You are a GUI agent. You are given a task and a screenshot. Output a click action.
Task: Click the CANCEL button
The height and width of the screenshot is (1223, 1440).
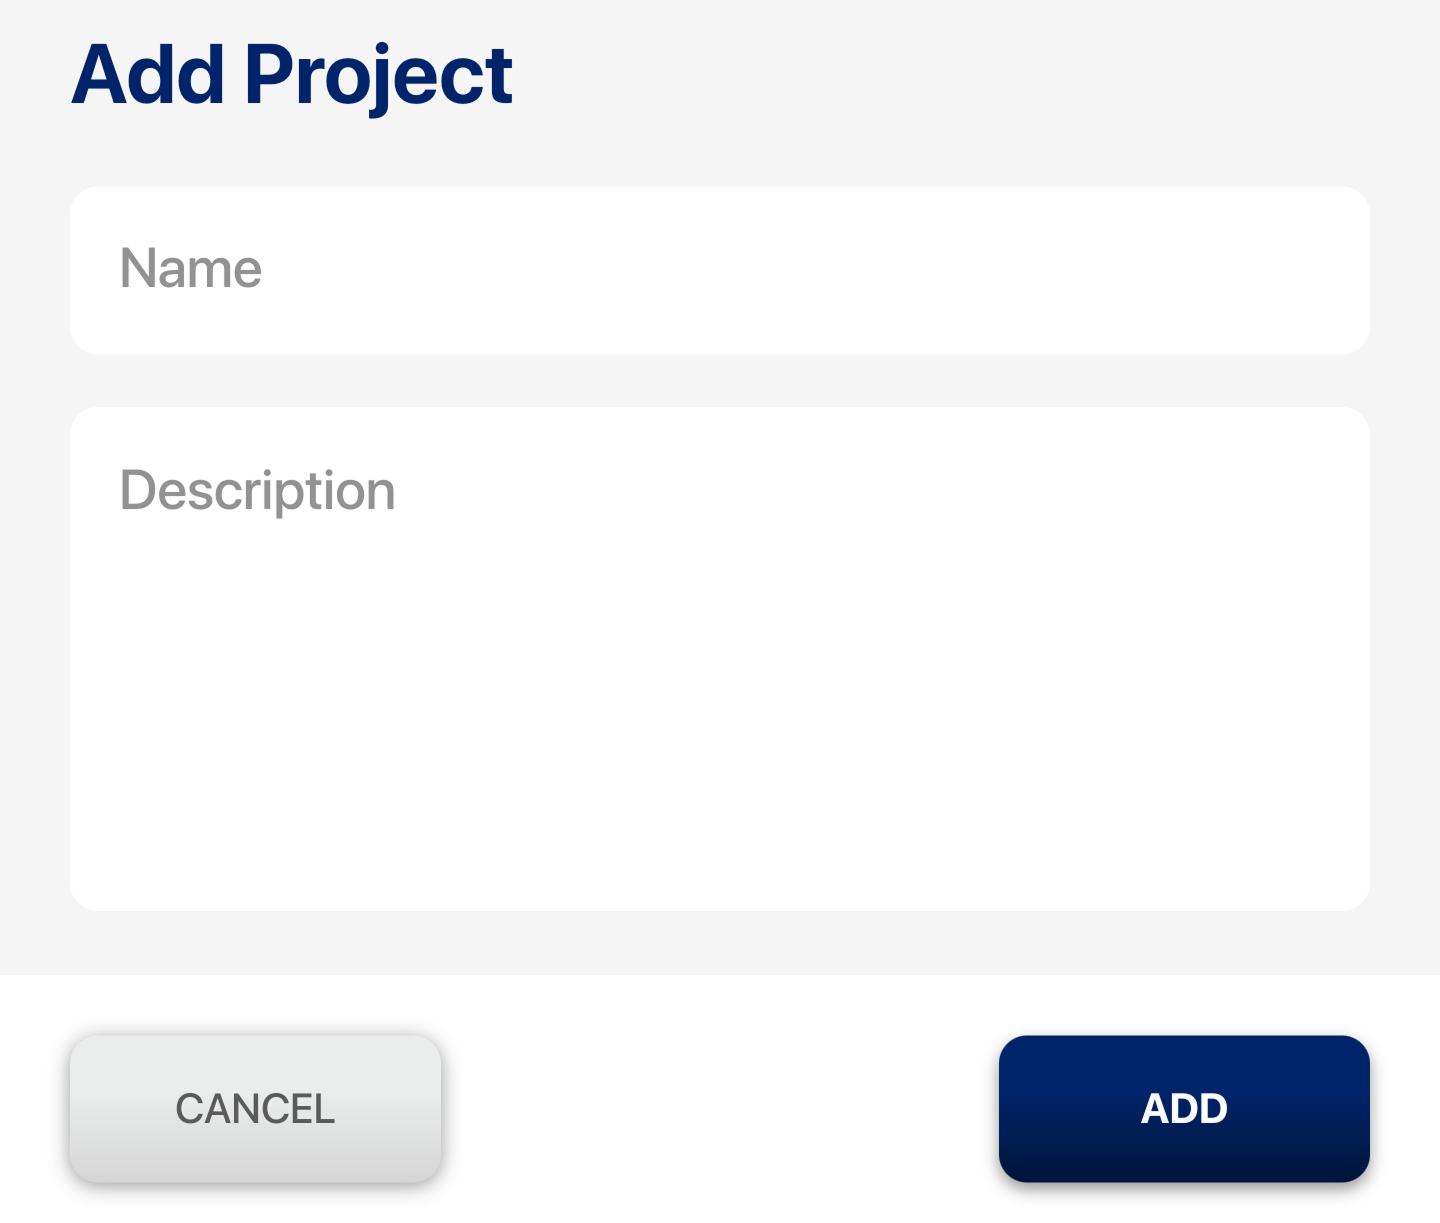(255, 1109)
